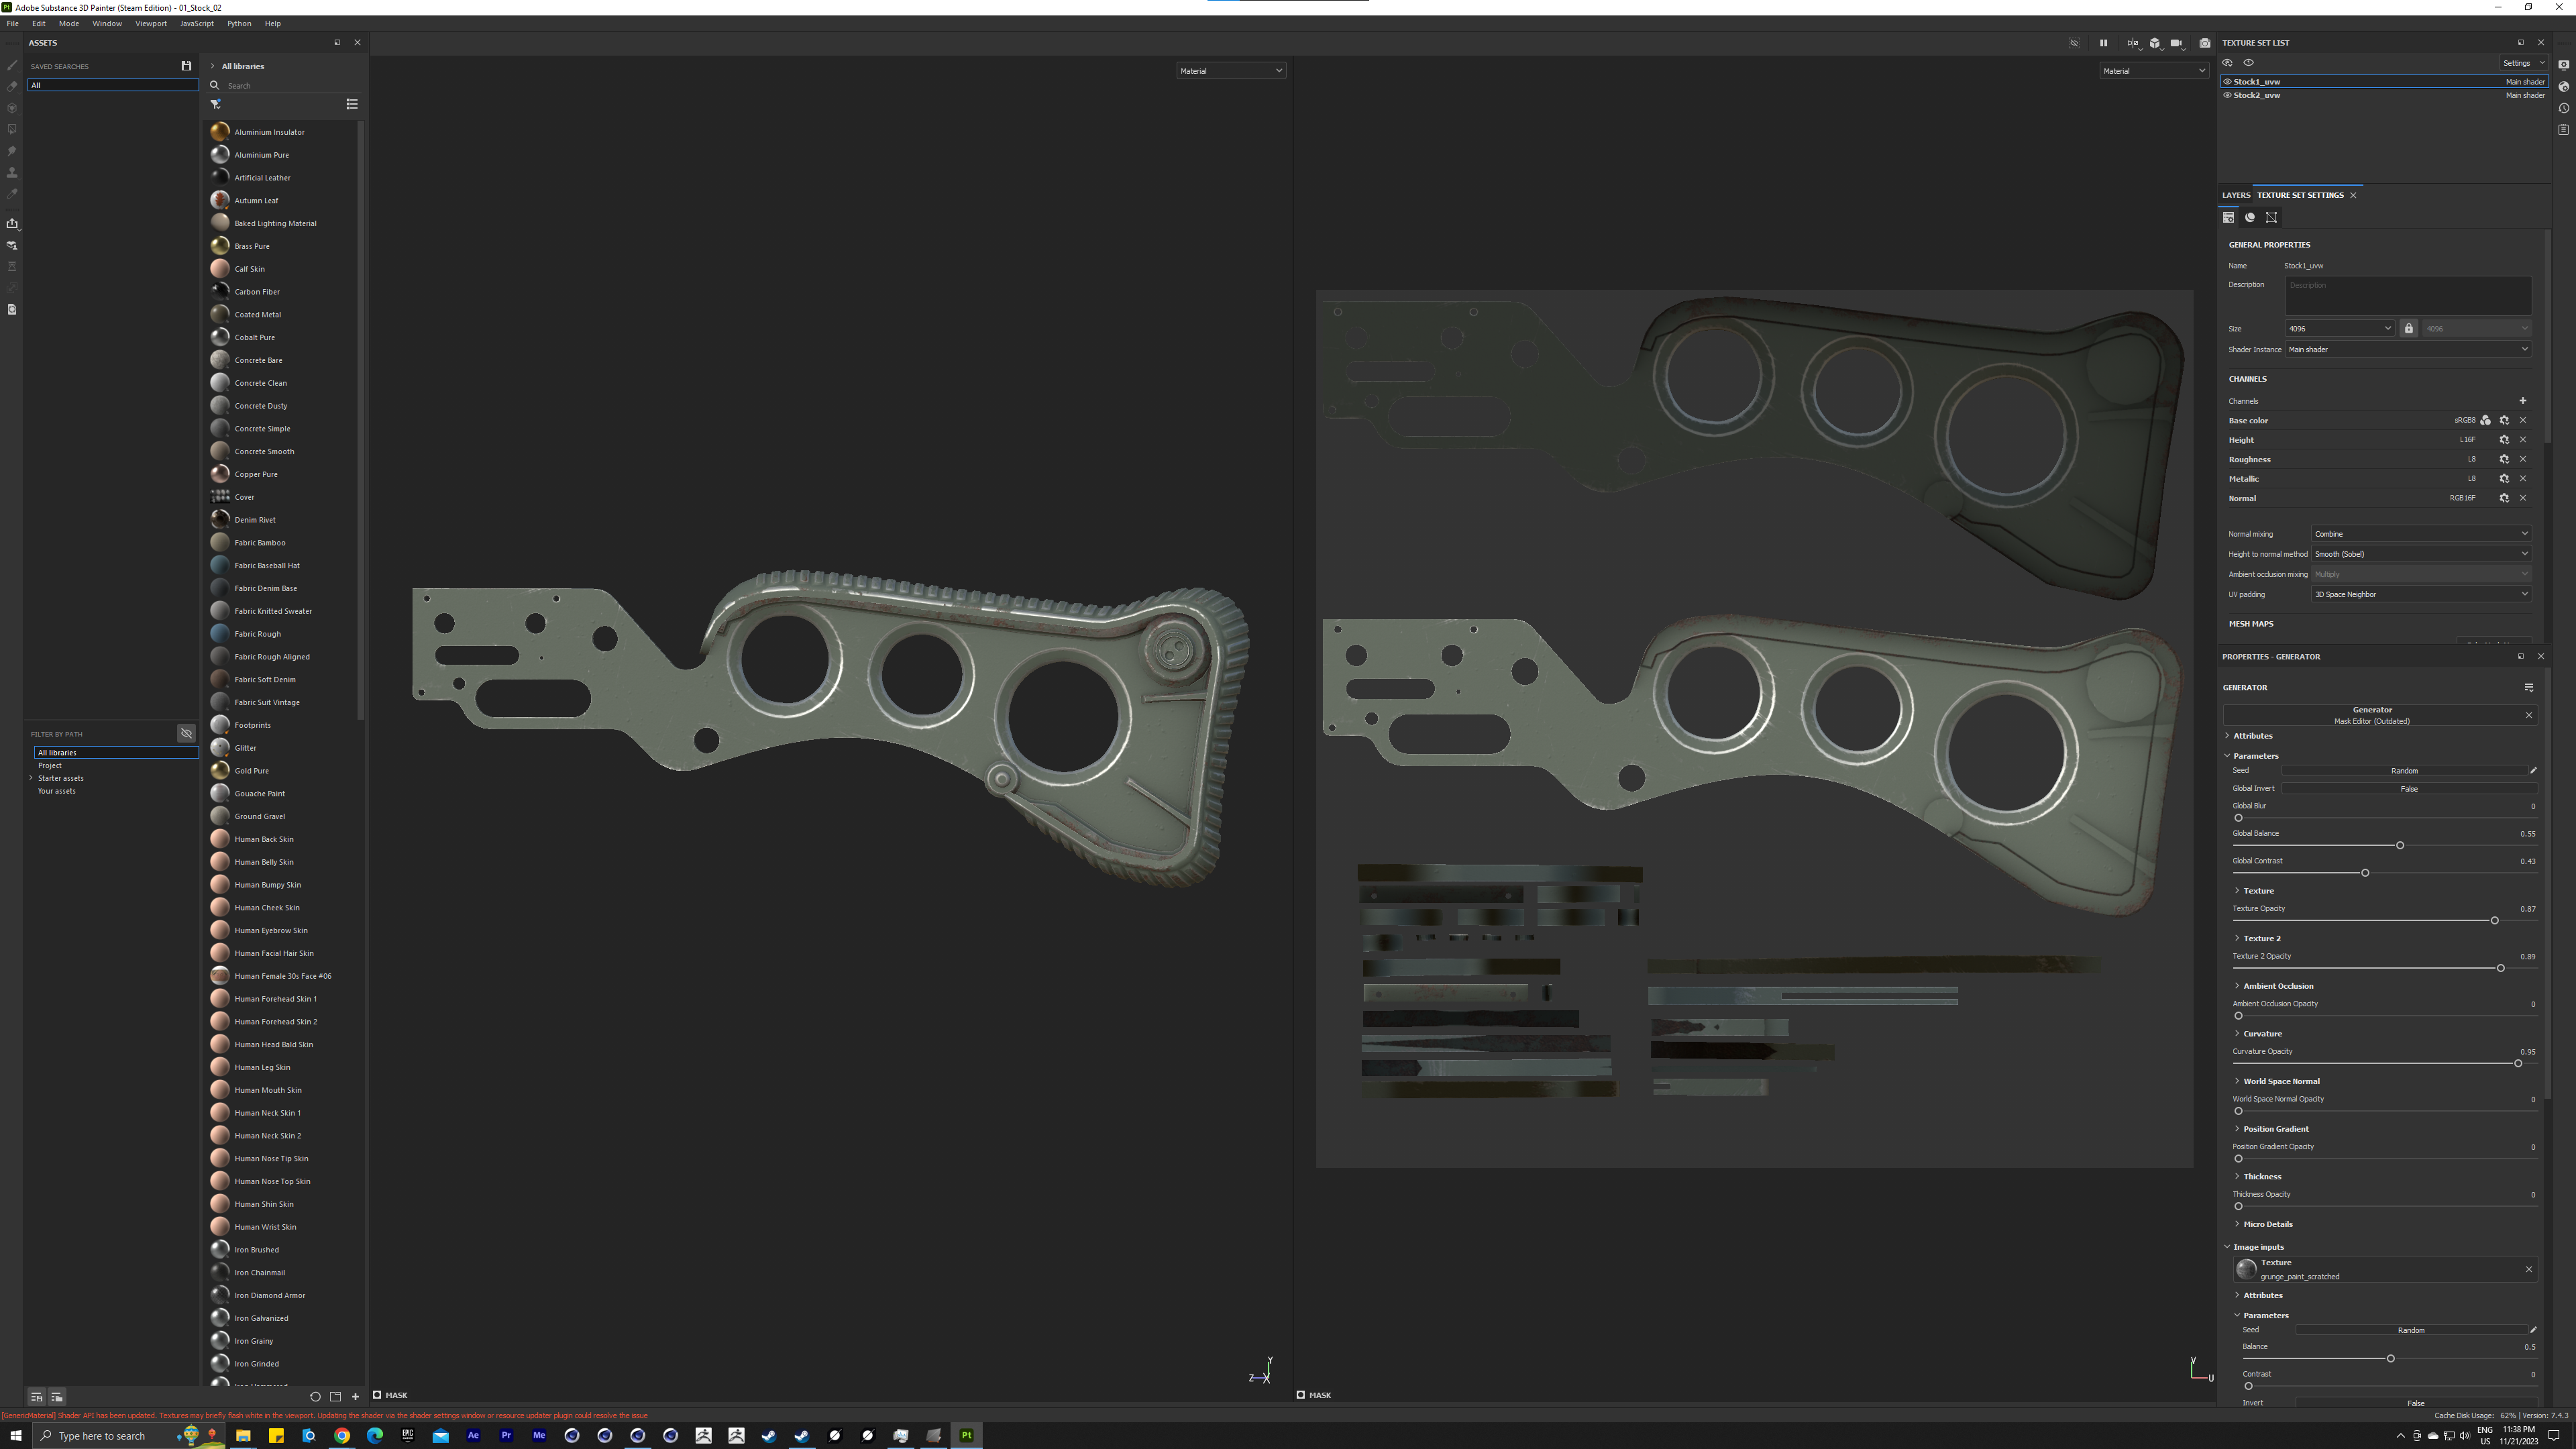Image resolution: width=2576 pixels, height=1449 pixels.
Task: Toggle visibility of Stock1_uvw texture set
Action: coord(2227,82)
